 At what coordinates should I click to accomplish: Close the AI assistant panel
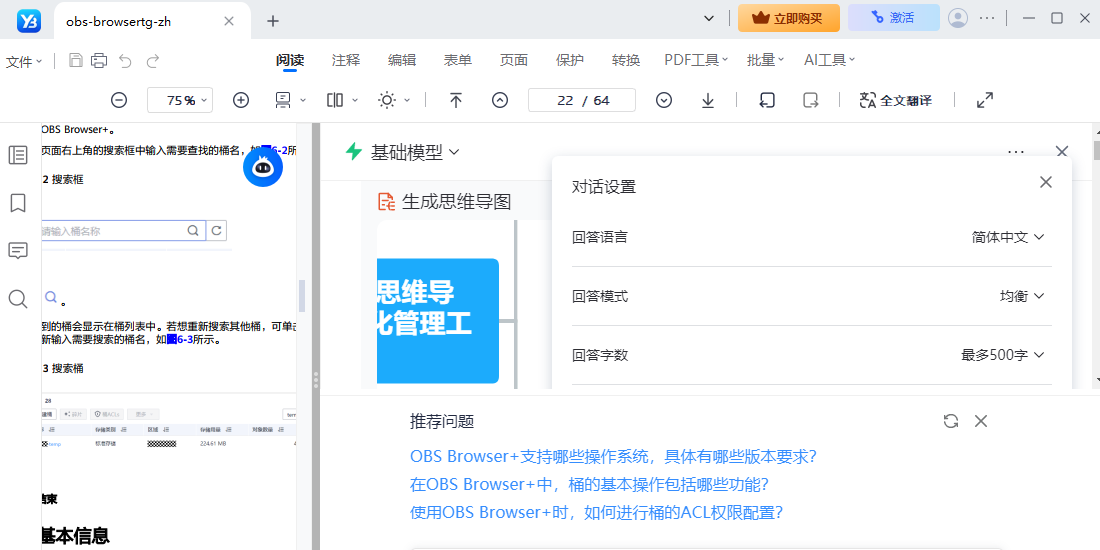(1061, 152)
